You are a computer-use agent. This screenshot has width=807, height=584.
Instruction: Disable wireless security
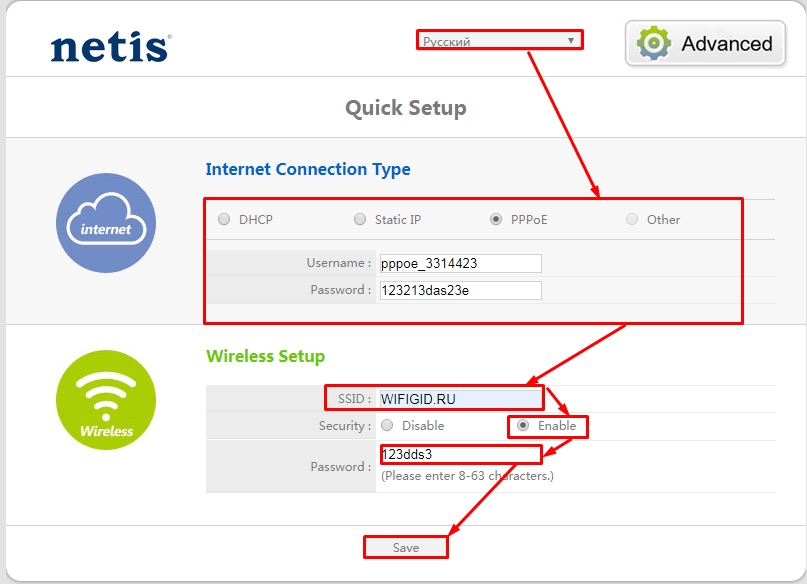(x=387, y=425)
